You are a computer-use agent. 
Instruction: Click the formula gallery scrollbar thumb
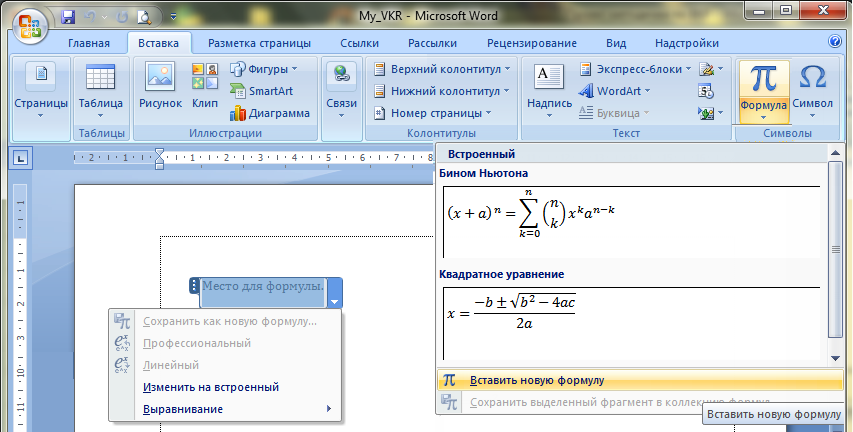(x=836, y=249)
